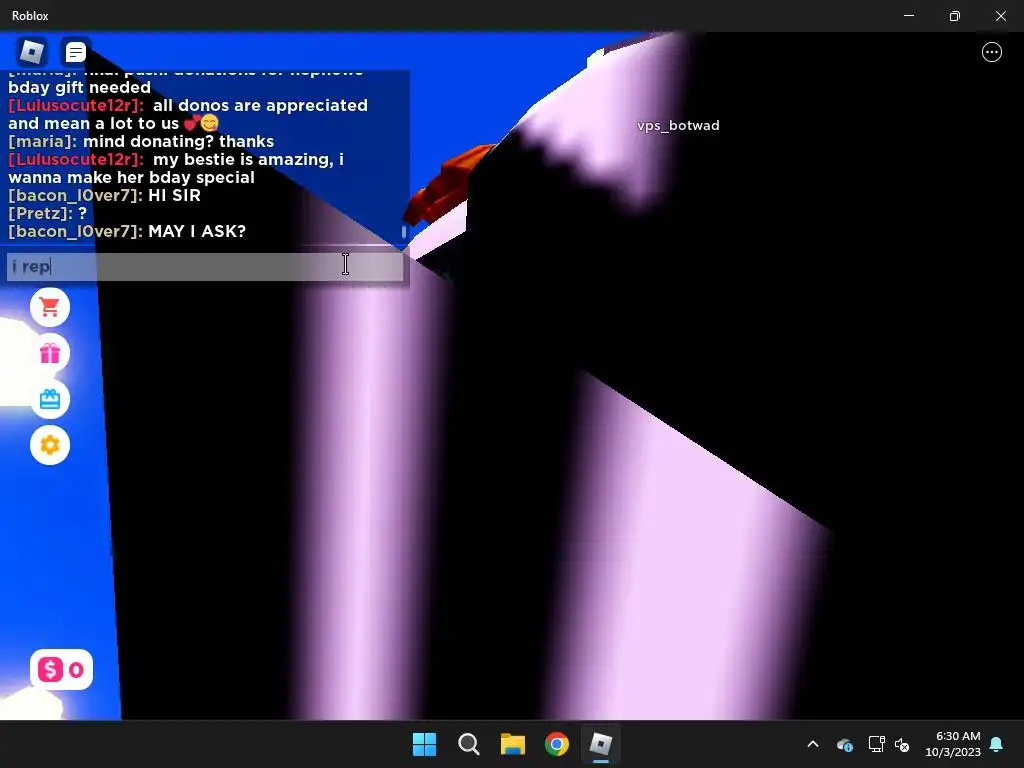Open the orange settings gear
This screenshot has width=1024, height=768.
(x=50, y=445)
